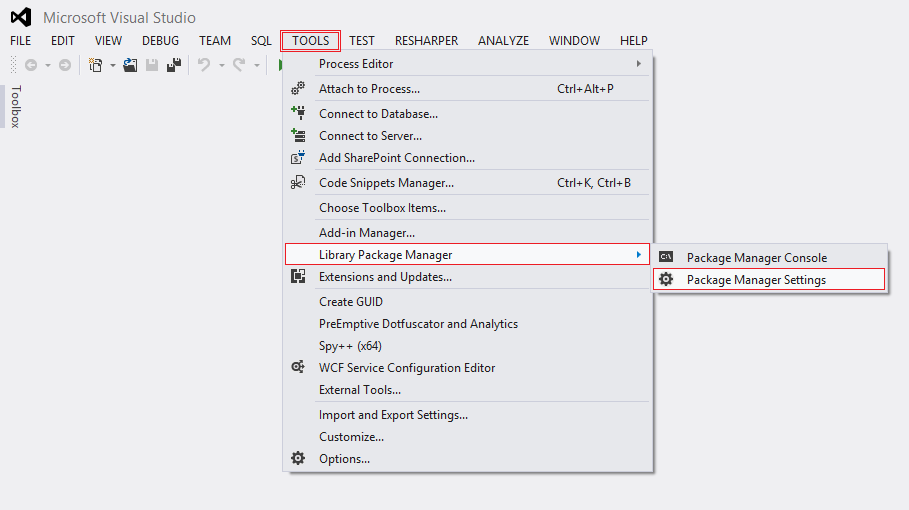Open Options... menu entry

(467, 459)
